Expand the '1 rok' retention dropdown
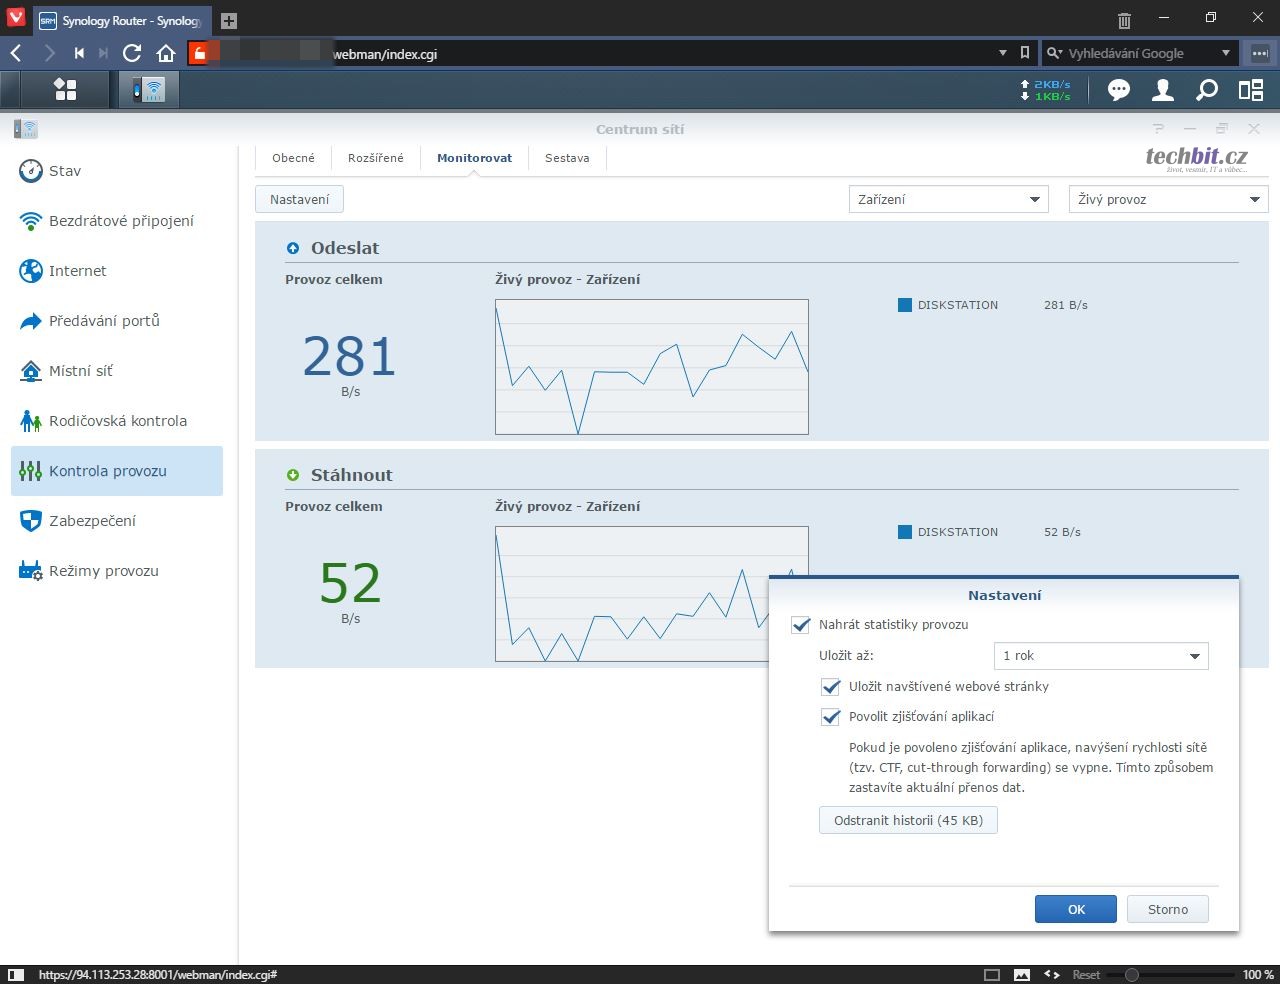This screenshot has width=1280, height=984. click(x=1101, y=656)
